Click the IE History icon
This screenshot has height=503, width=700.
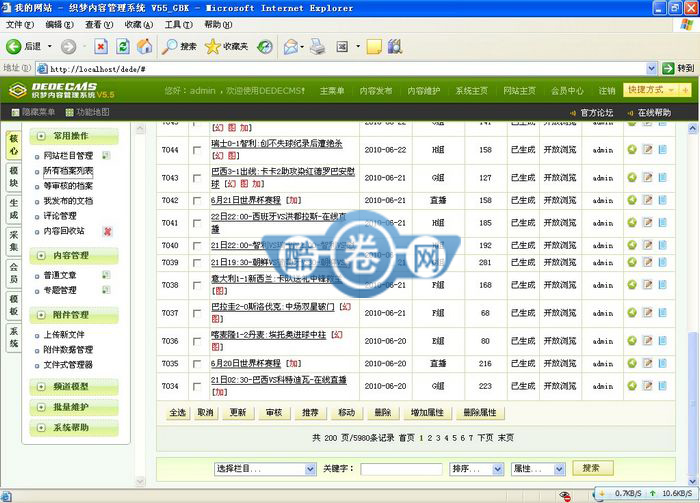pyautogui.click(x=265, y=46)
